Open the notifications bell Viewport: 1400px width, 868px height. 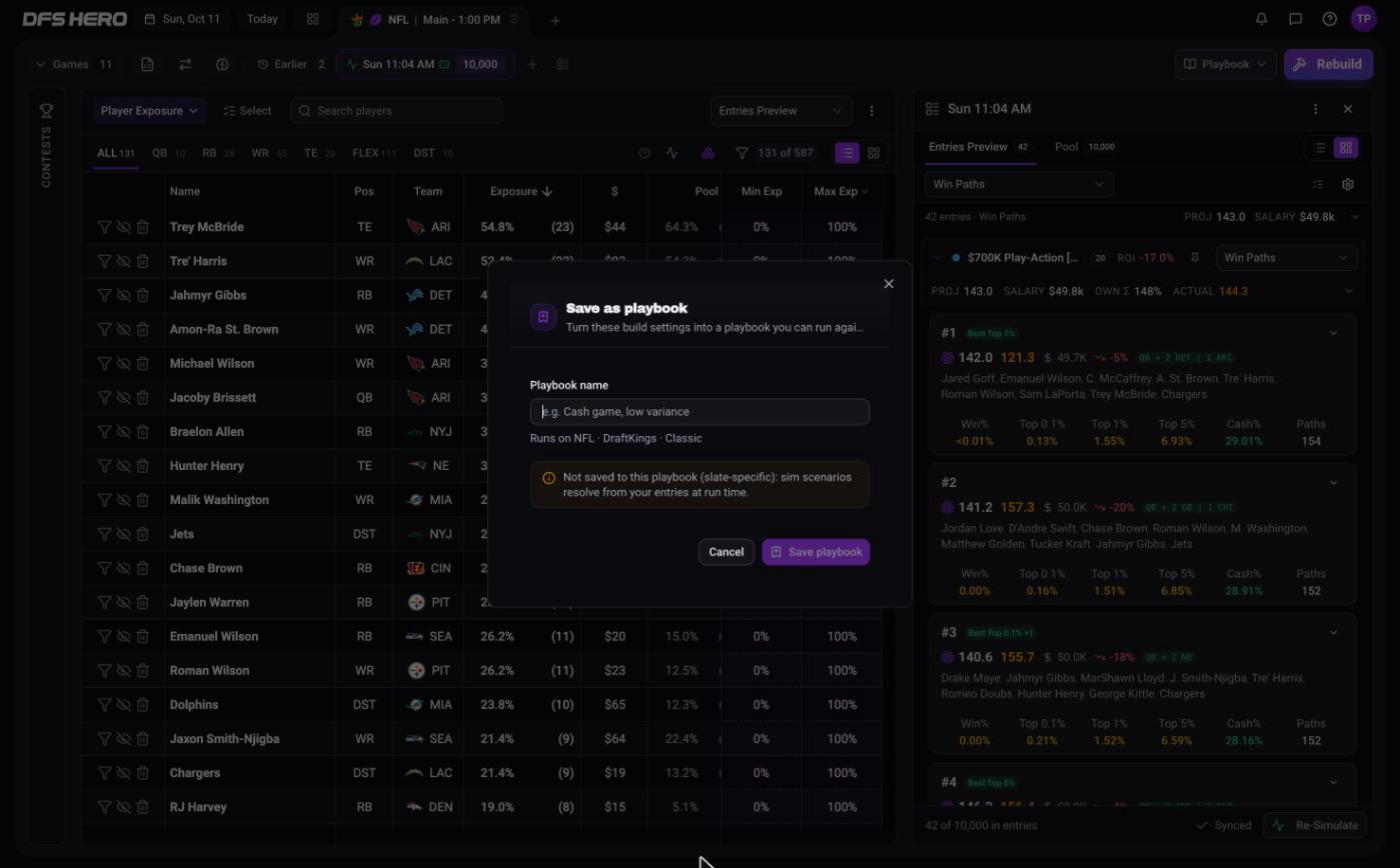coord(1262,19)
